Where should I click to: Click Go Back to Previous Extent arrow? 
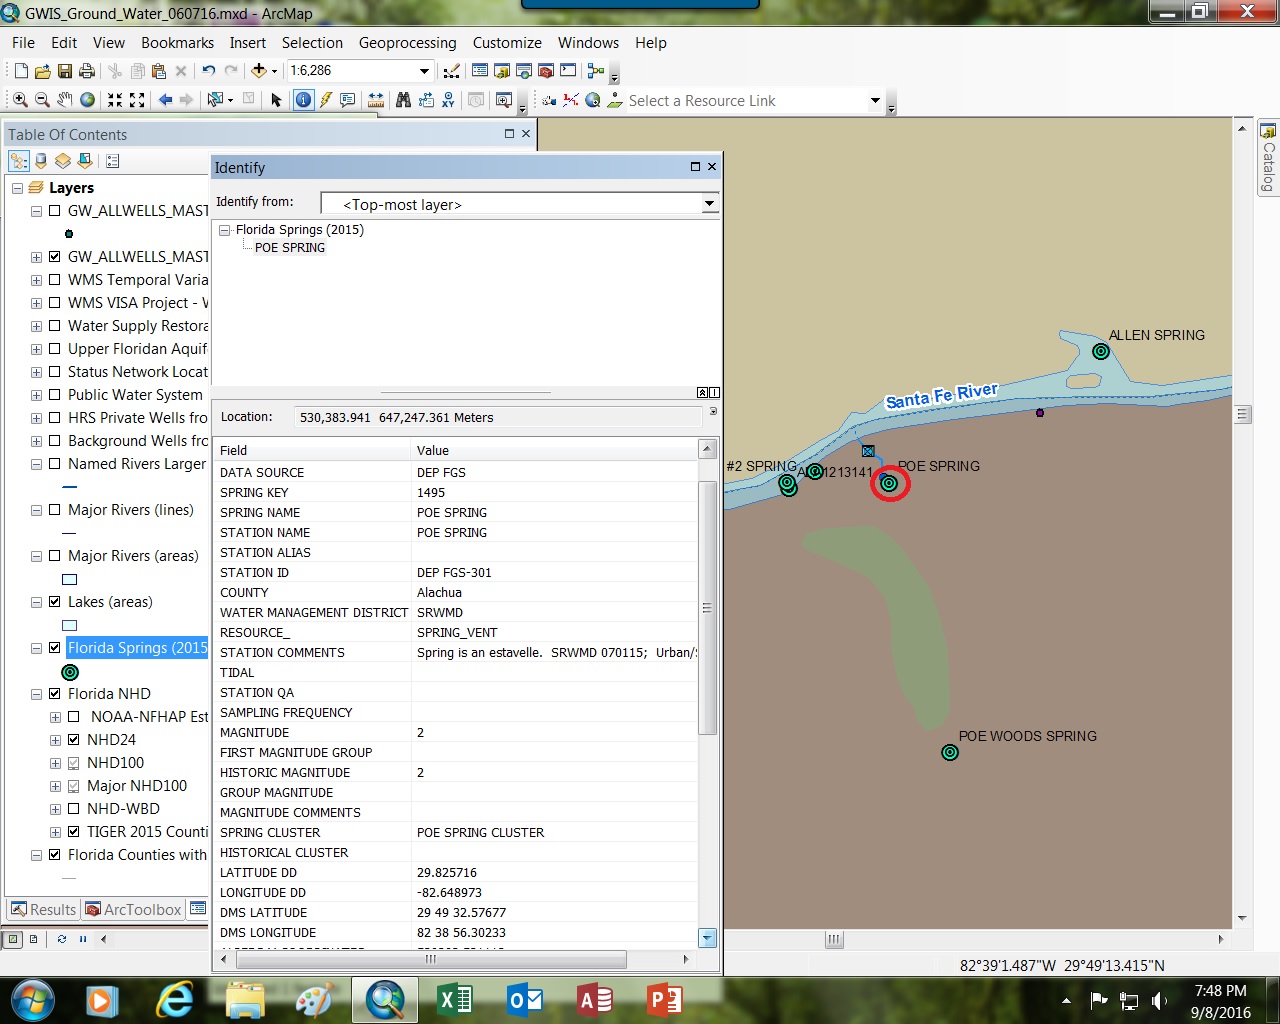tap(166, 100)
